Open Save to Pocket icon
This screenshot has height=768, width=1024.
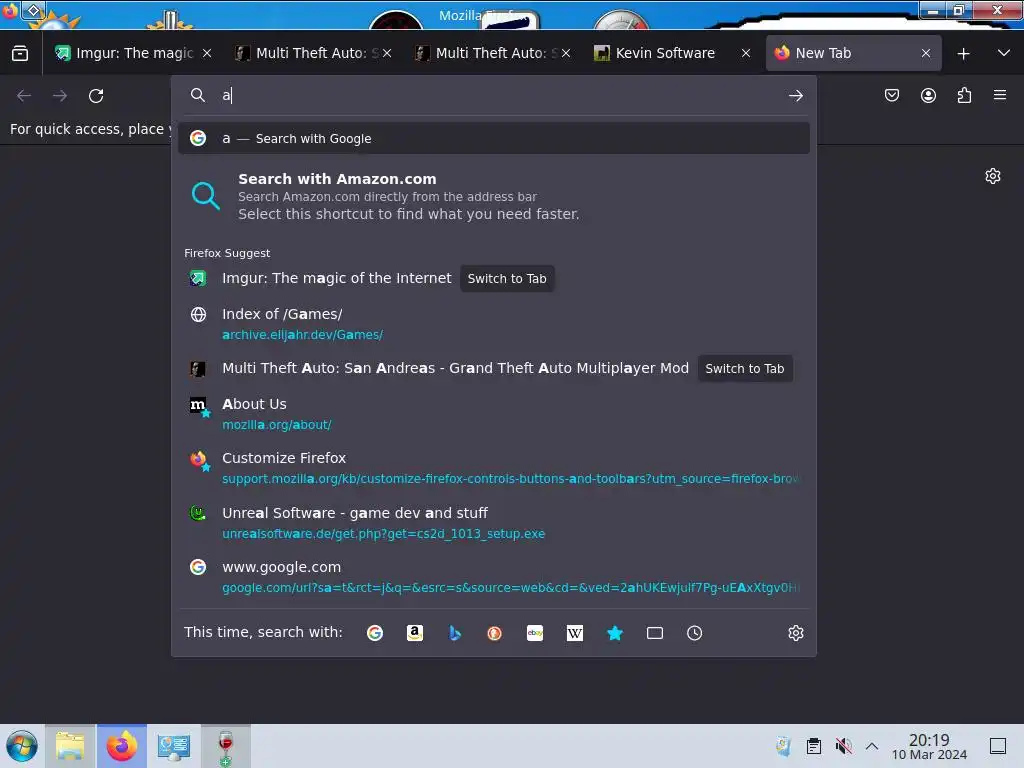coord(891,95)
